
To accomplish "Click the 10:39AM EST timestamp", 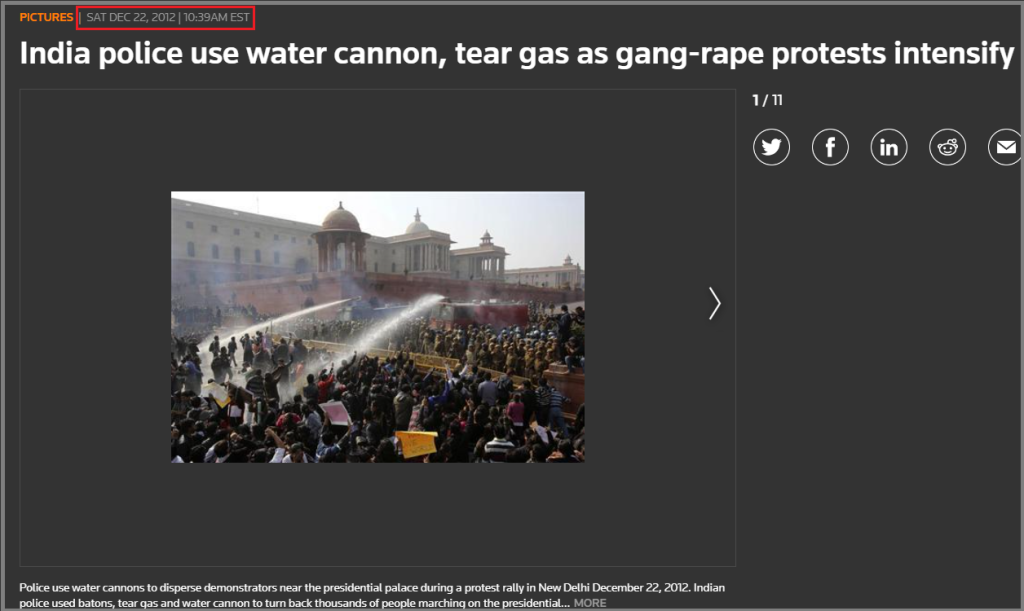I will pos(216,17).
